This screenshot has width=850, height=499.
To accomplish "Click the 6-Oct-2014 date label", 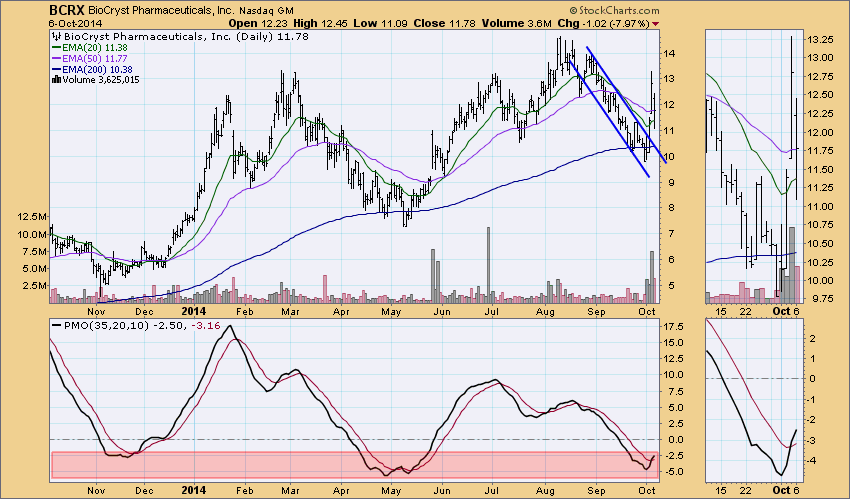I will pos(75,23).
